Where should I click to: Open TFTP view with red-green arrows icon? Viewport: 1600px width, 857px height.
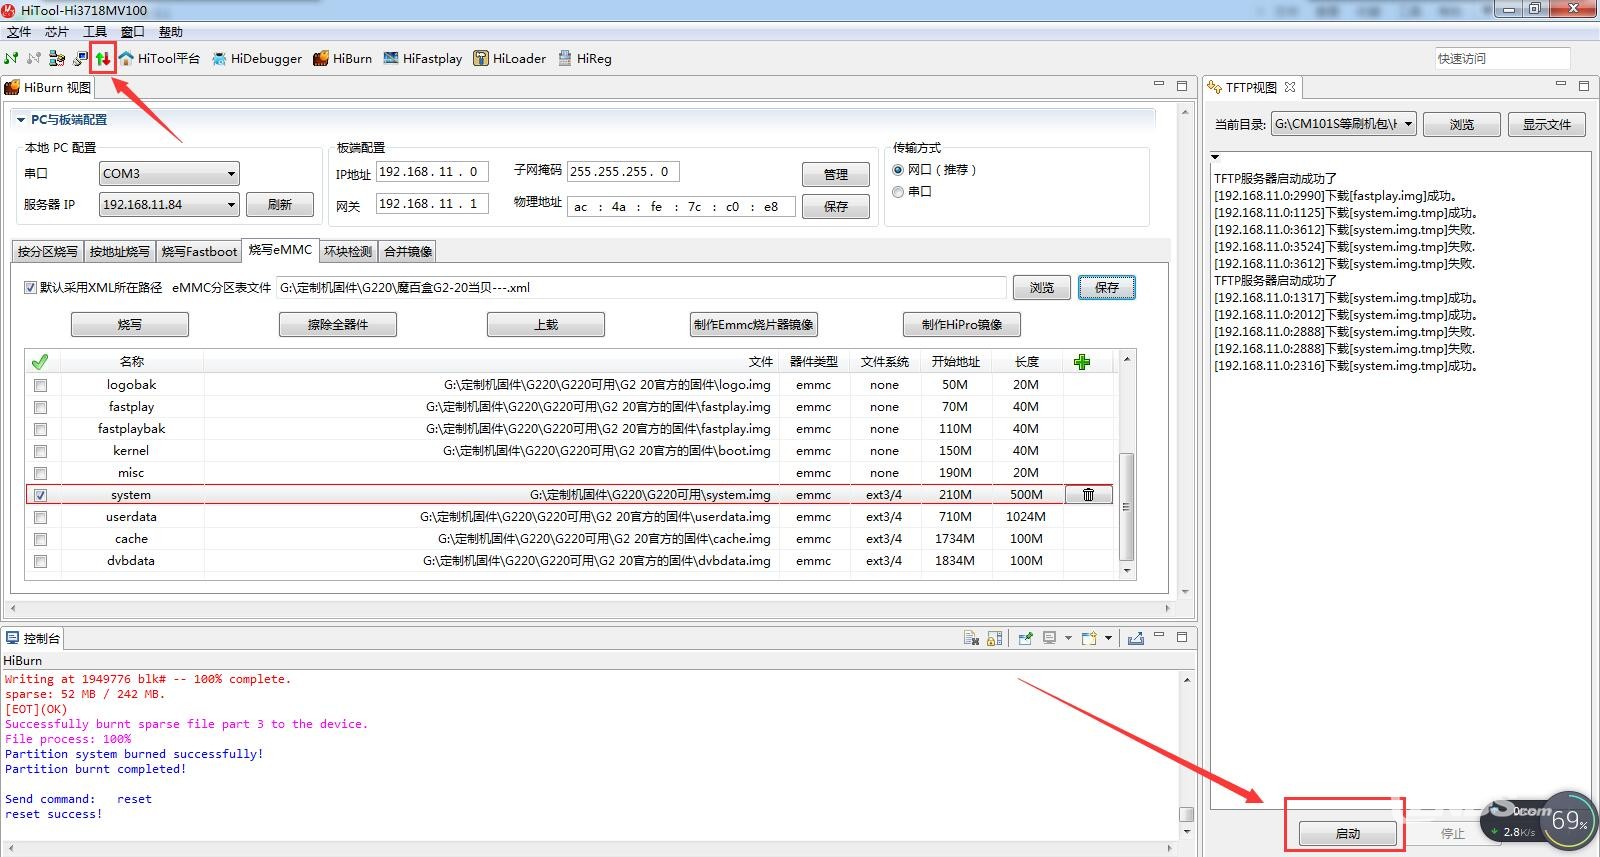103,58
